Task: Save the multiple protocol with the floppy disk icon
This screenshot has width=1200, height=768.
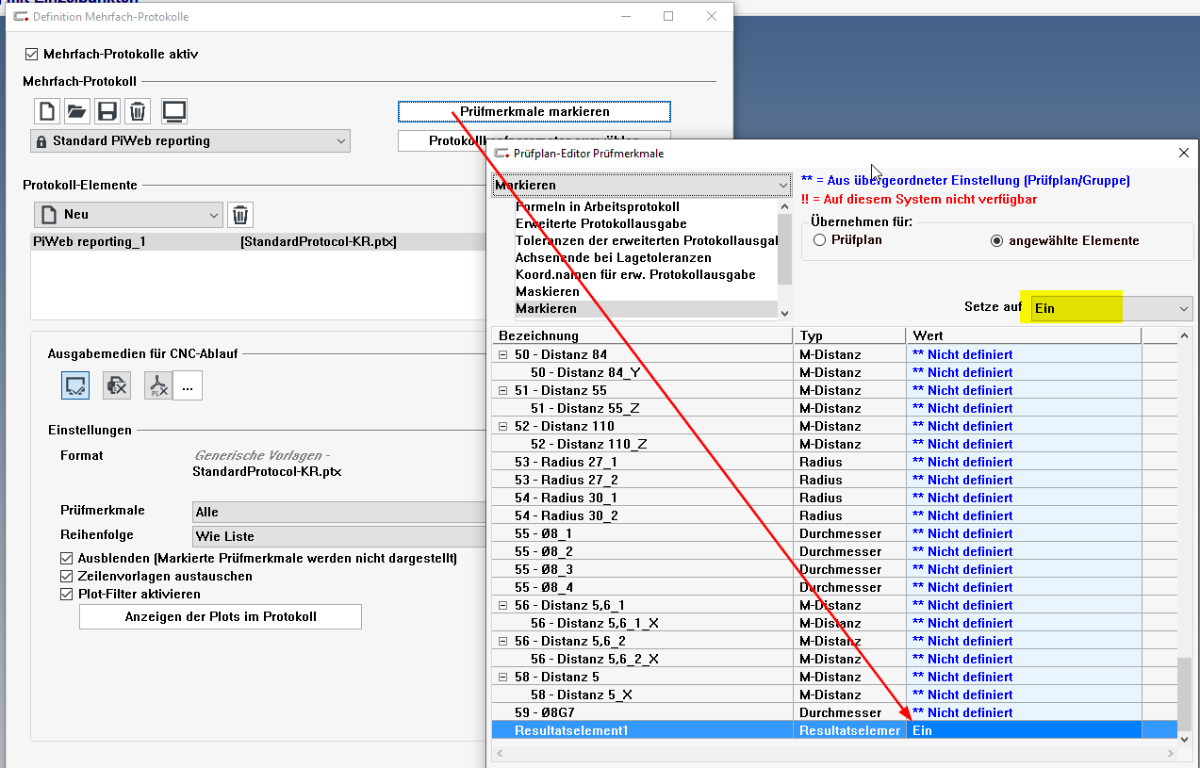Action: coord(107,111)
